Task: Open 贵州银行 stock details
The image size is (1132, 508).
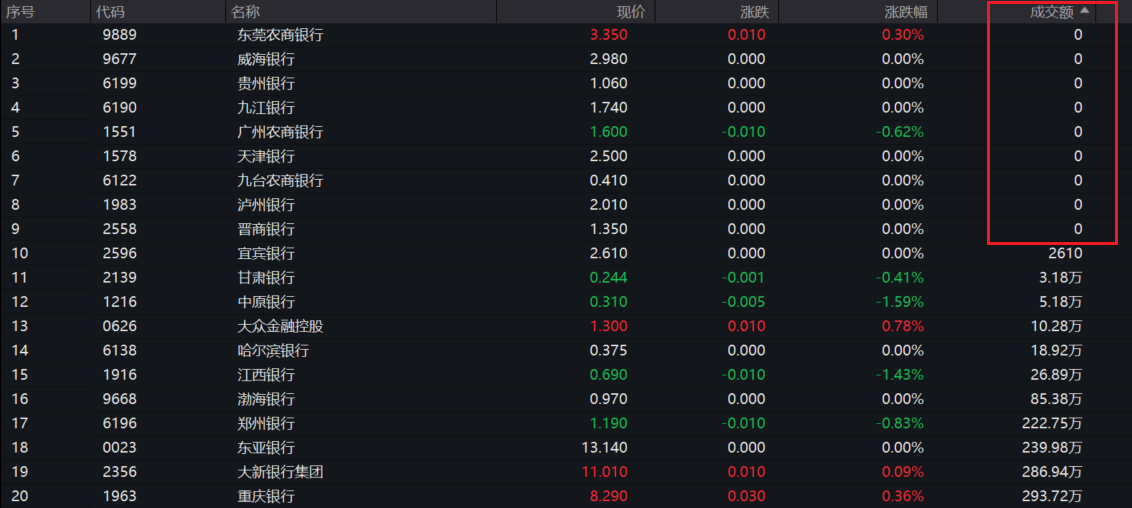Action: pos(266,83)
